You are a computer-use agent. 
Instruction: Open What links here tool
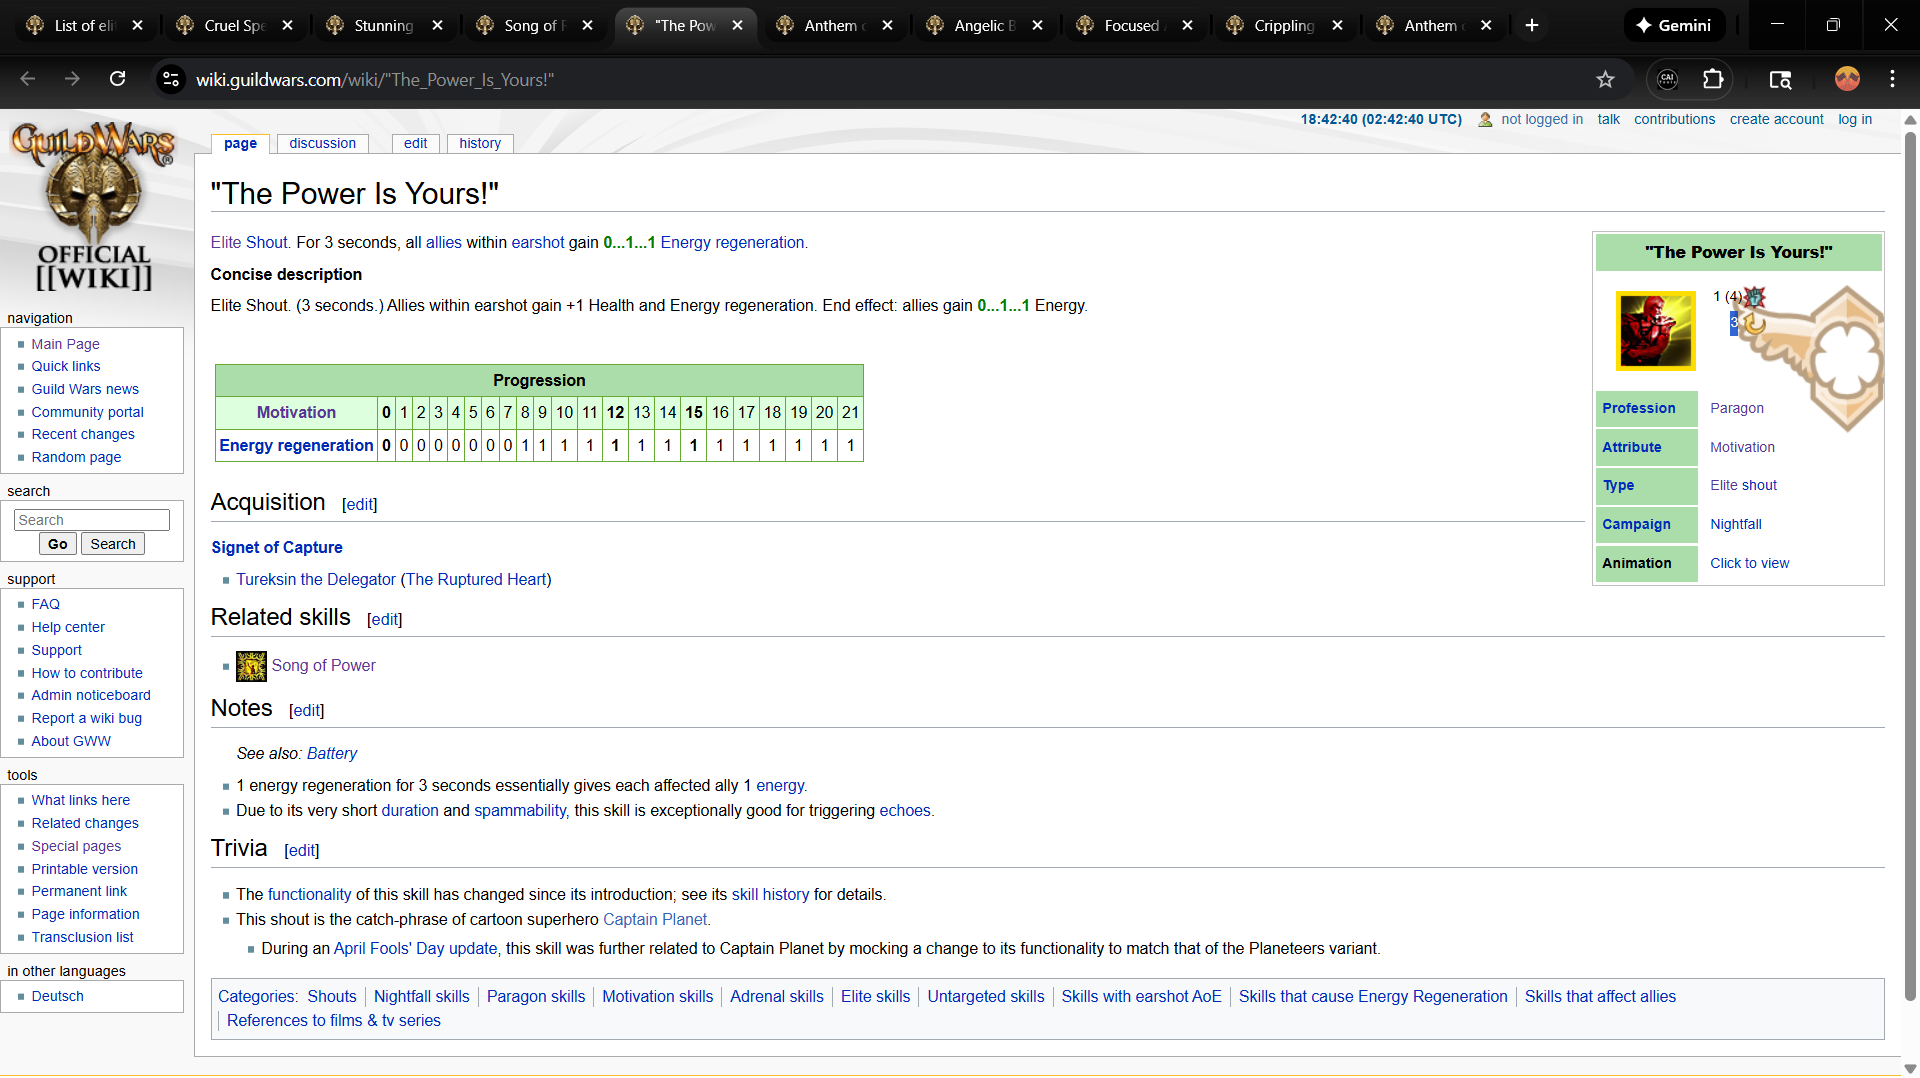pos(80,800)
